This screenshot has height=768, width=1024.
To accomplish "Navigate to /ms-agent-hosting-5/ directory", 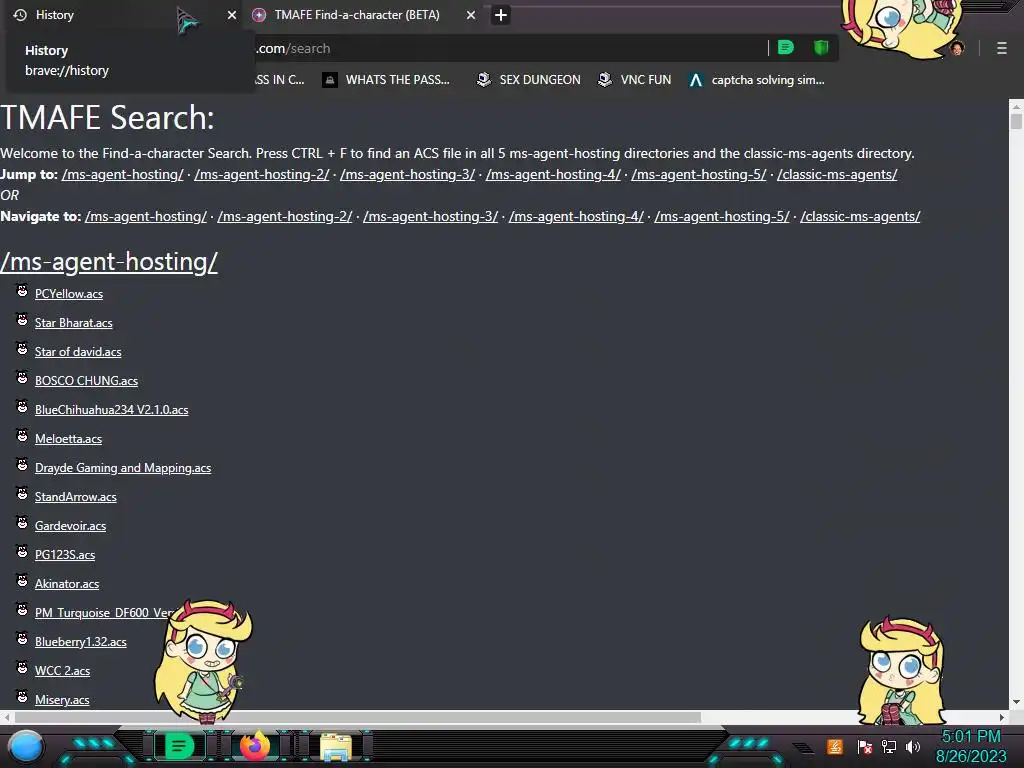I will [x=722, y=216].
